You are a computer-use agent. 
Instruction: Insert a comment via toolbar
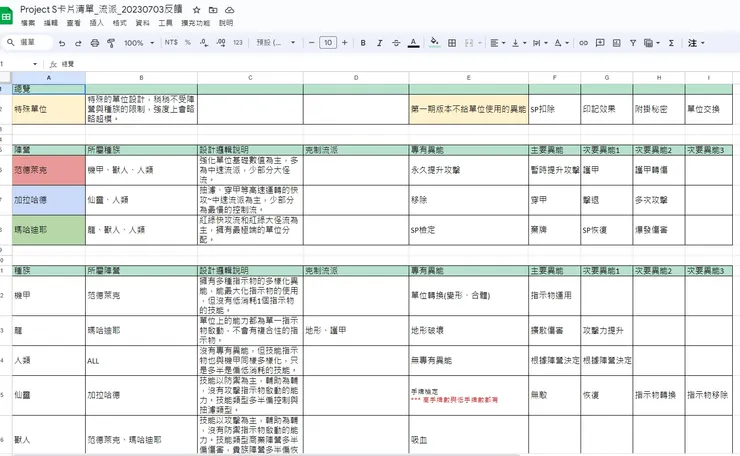[600, 43]
